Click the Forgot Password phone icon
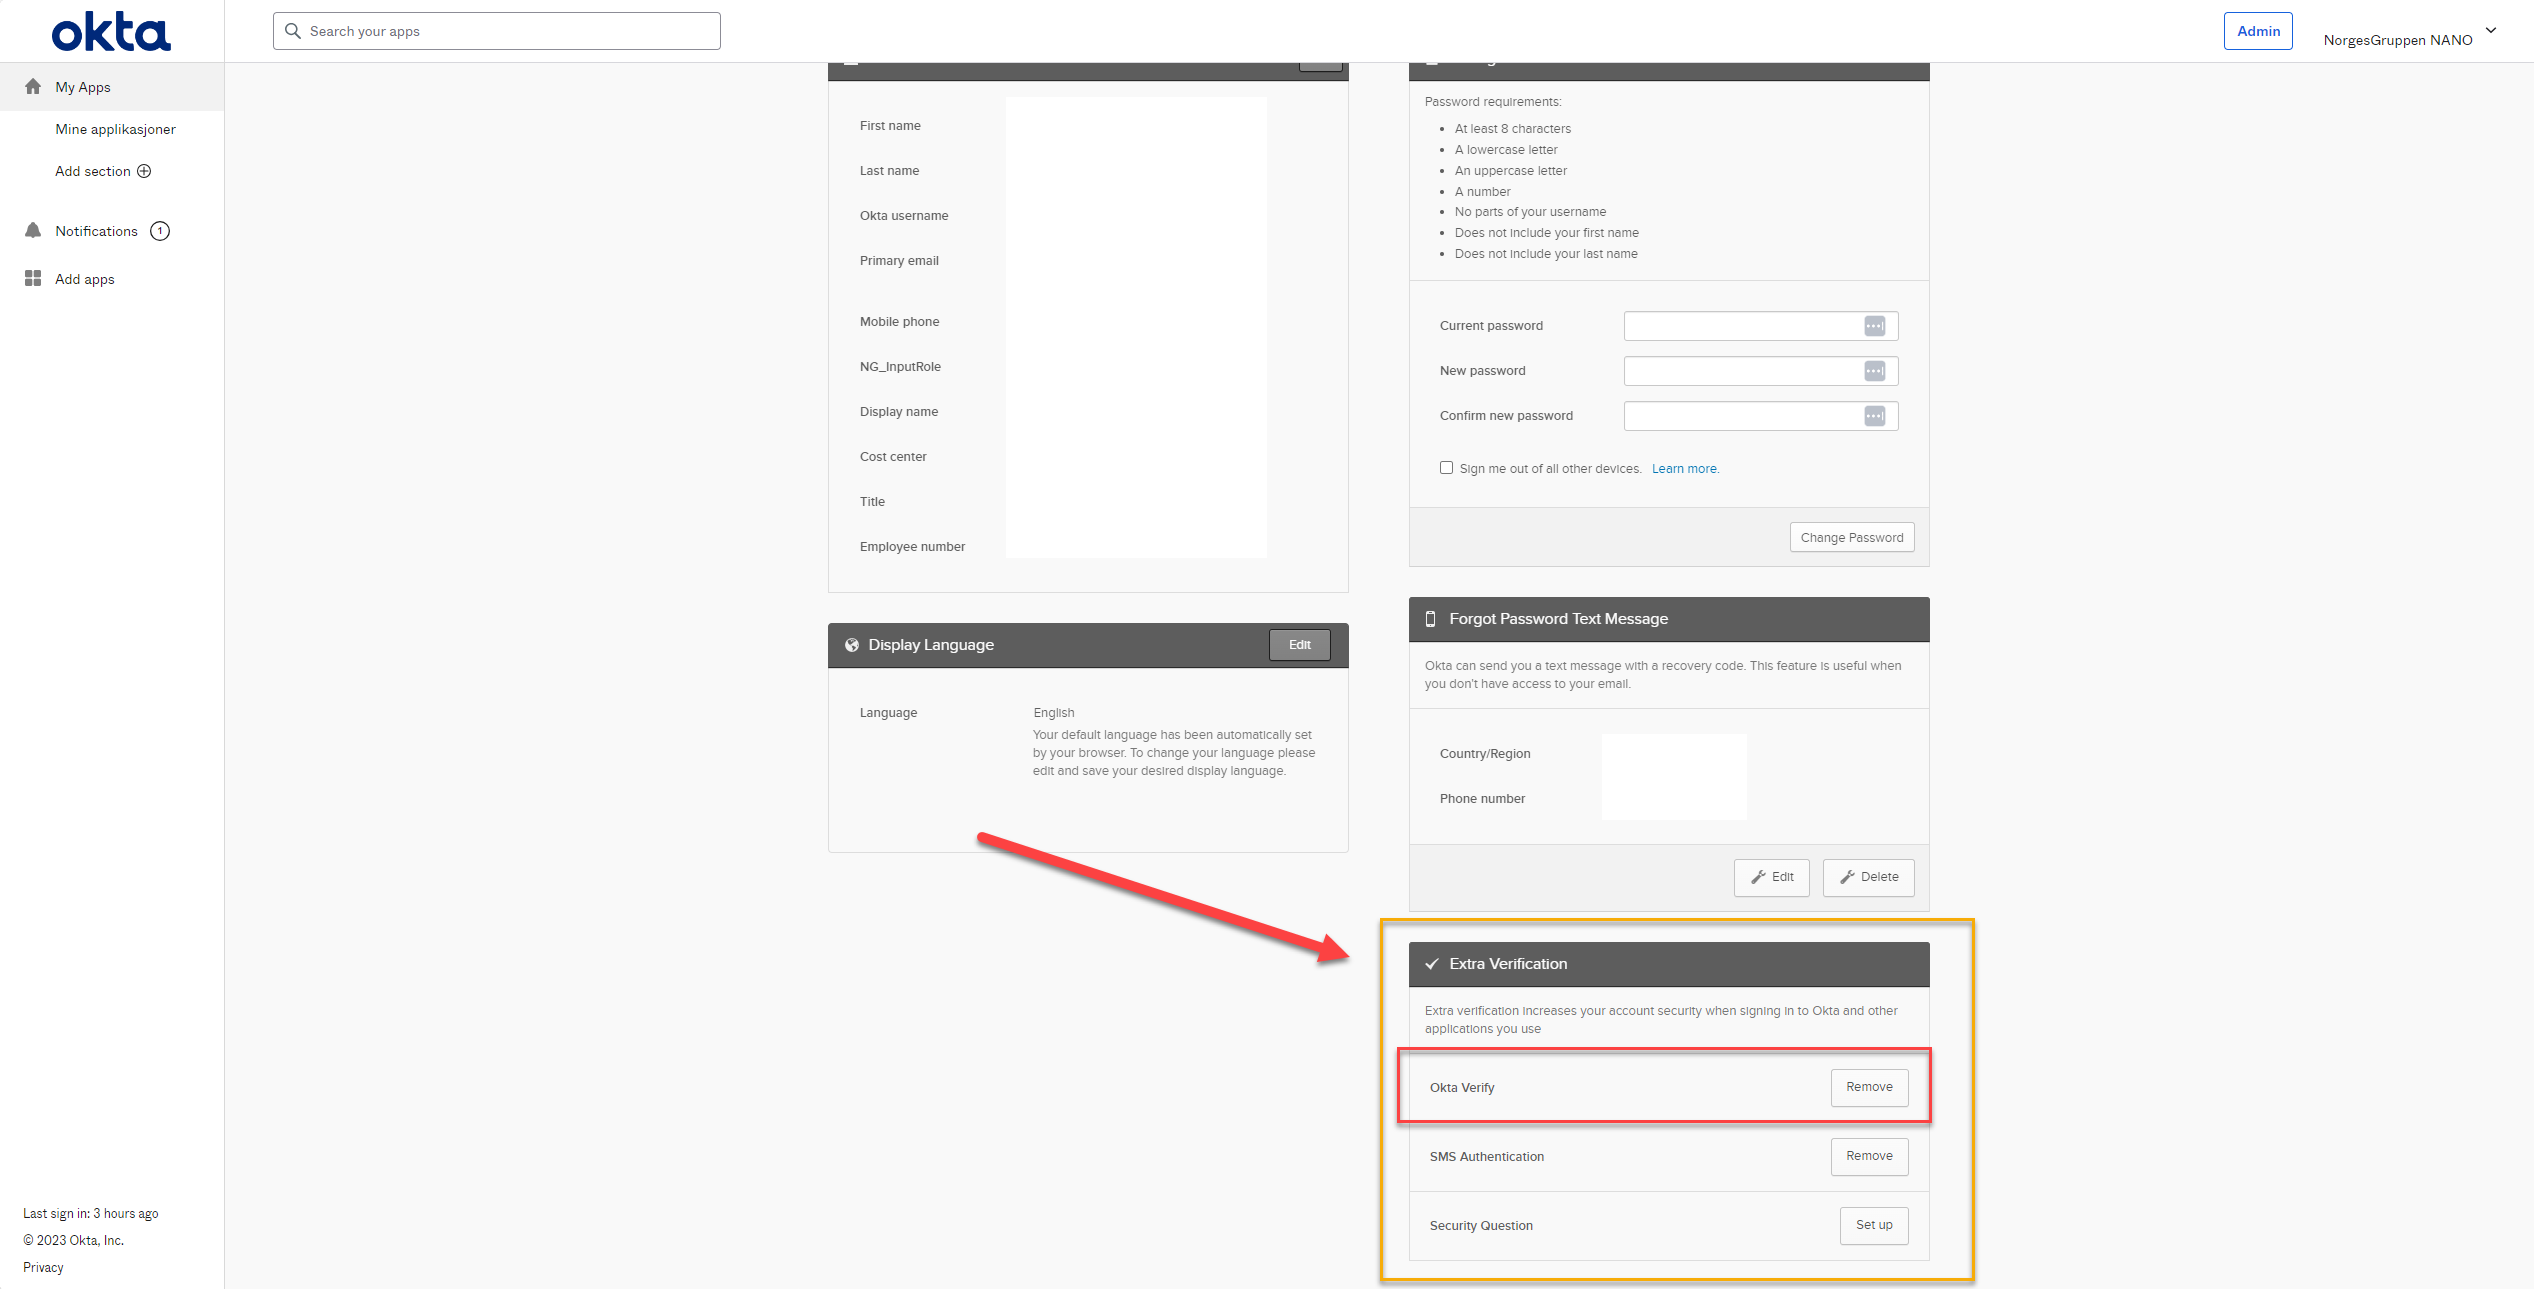This screenshot has width=2534, height=1289. point(1431,619)
